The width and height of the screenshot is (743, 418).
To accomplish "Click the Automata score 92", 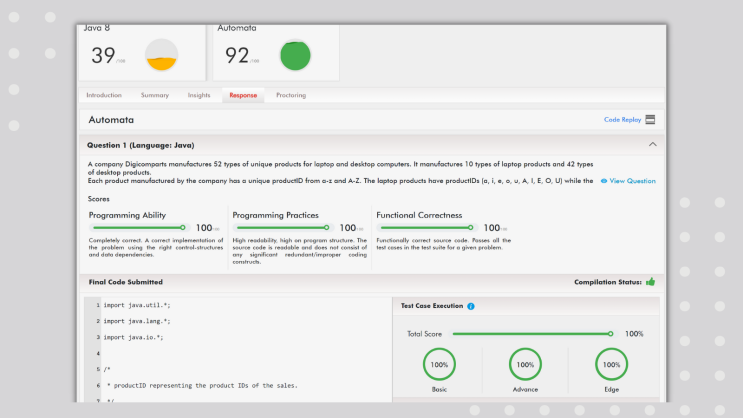I will (237, 55).
